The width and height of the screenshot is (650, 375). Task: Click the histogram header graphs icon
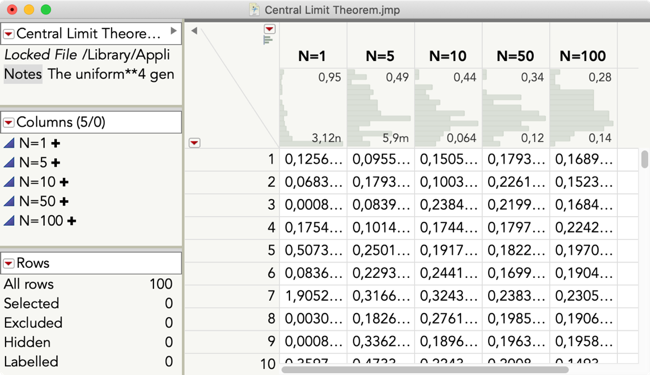tap(268, 40)
